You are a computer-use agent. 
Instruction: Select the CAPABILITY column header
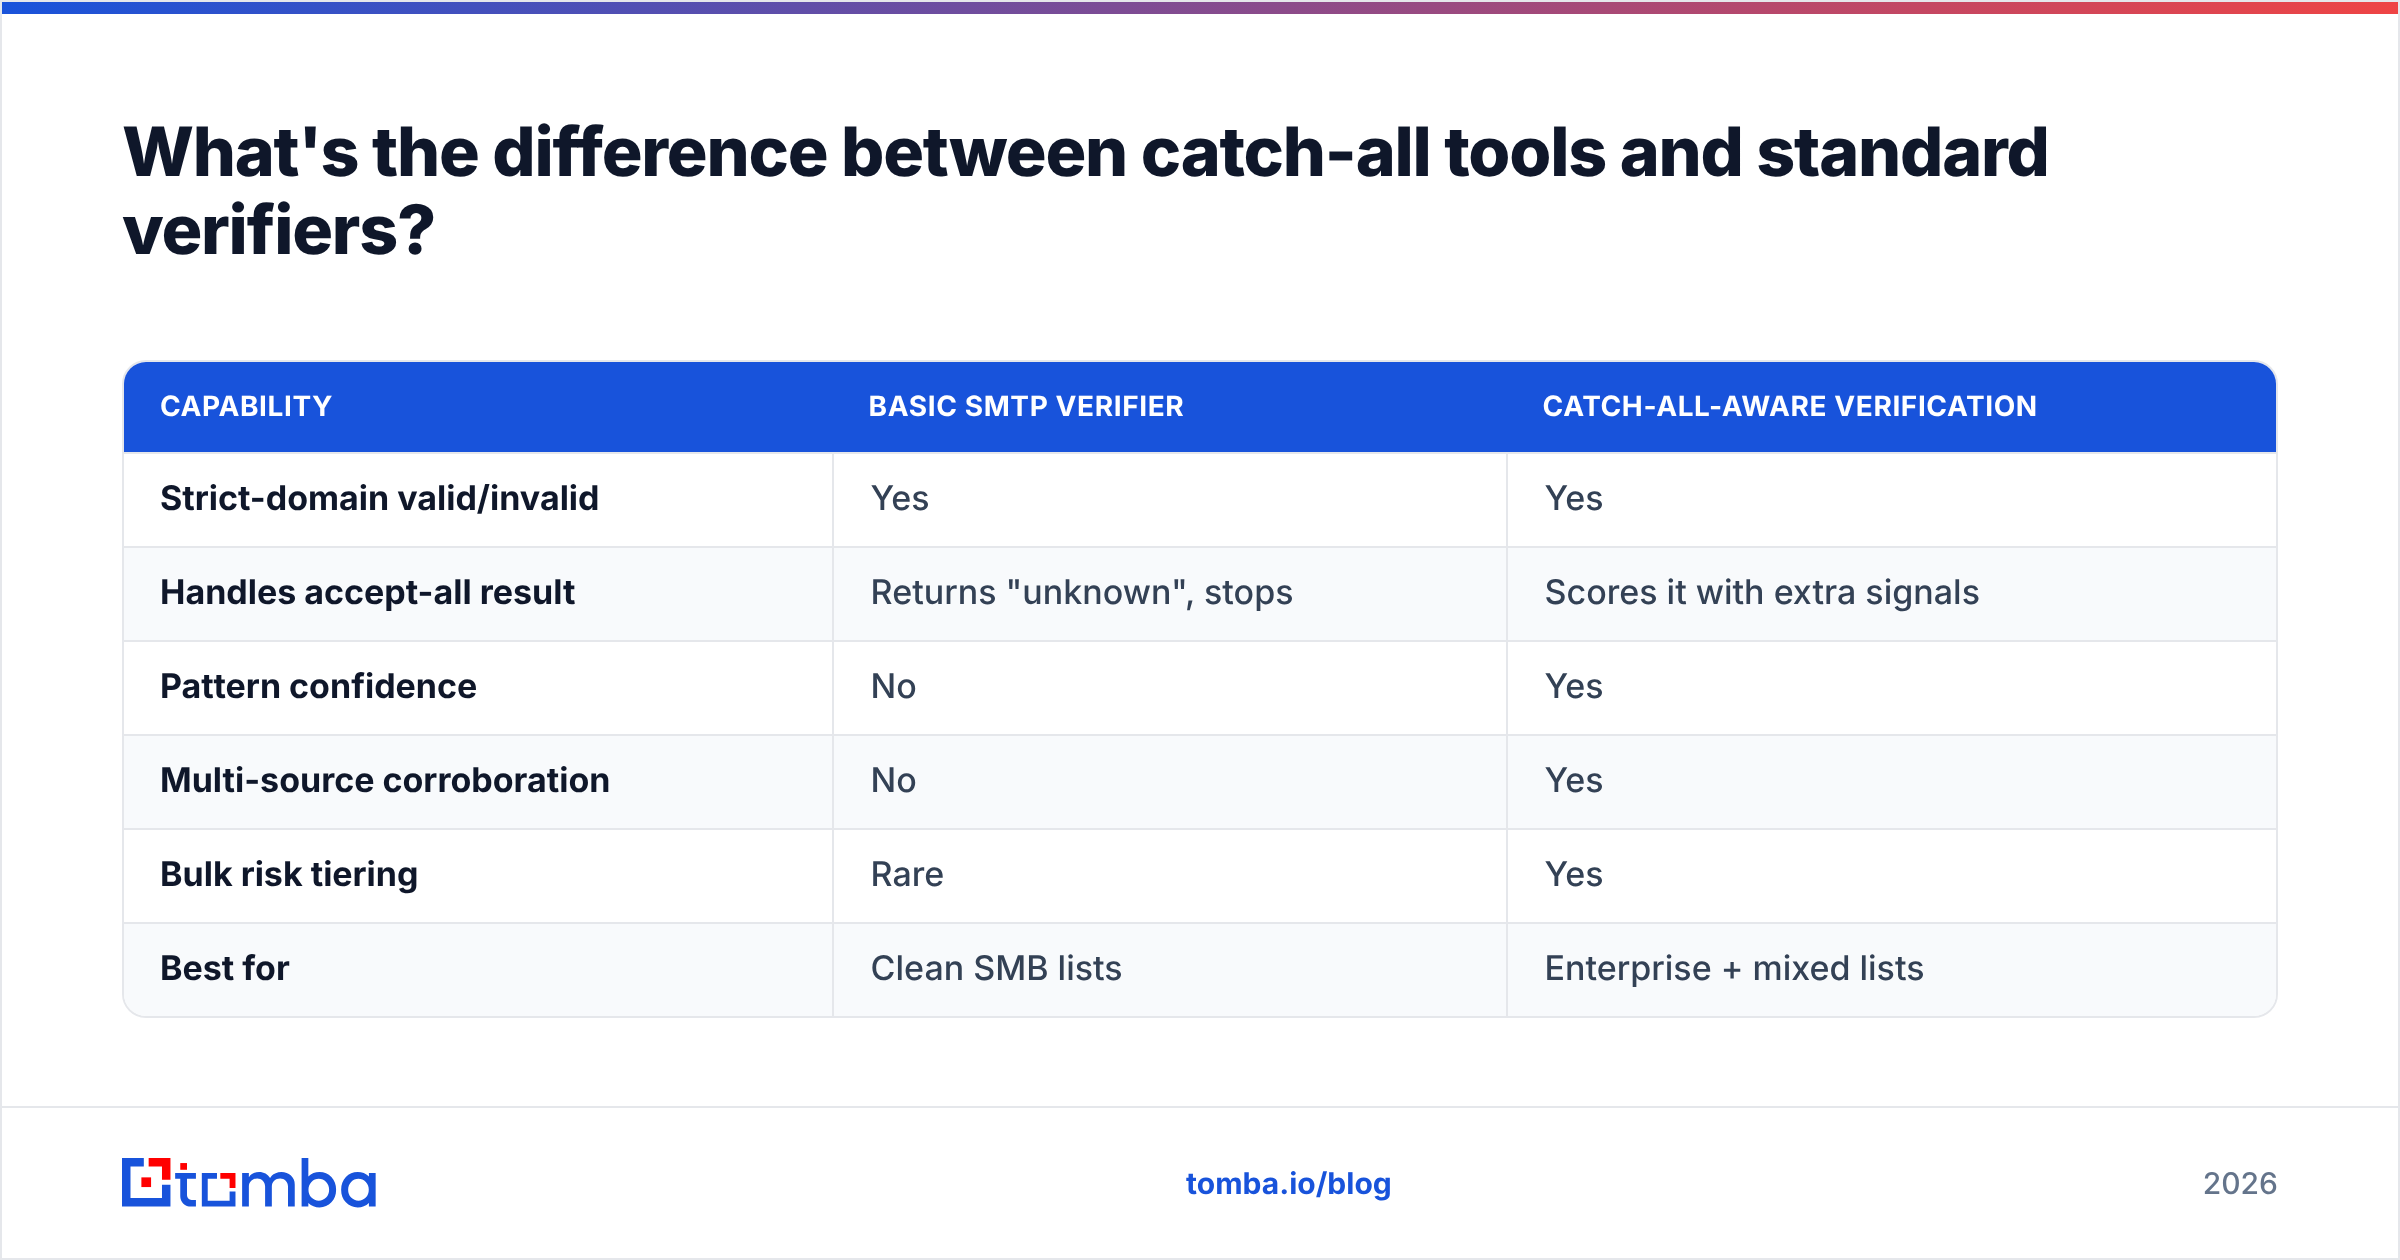click(x=246, y=406)
